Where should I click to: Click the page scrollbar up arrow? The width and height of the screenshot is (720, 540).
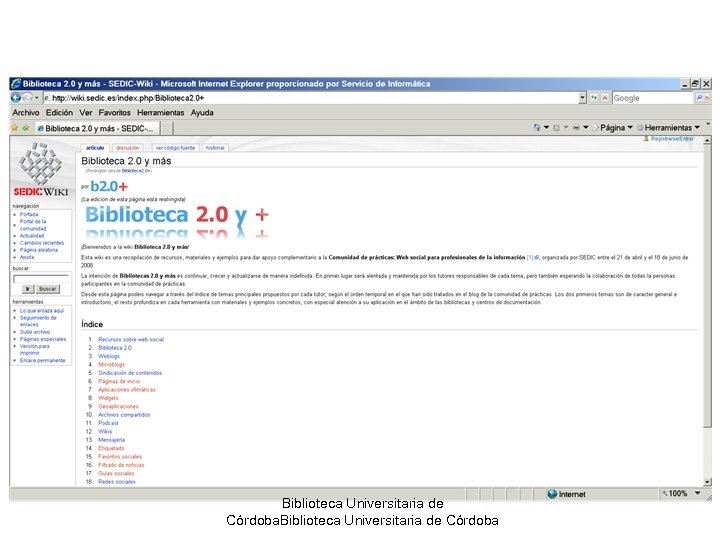pyautogui.click(x=707, y=140)
